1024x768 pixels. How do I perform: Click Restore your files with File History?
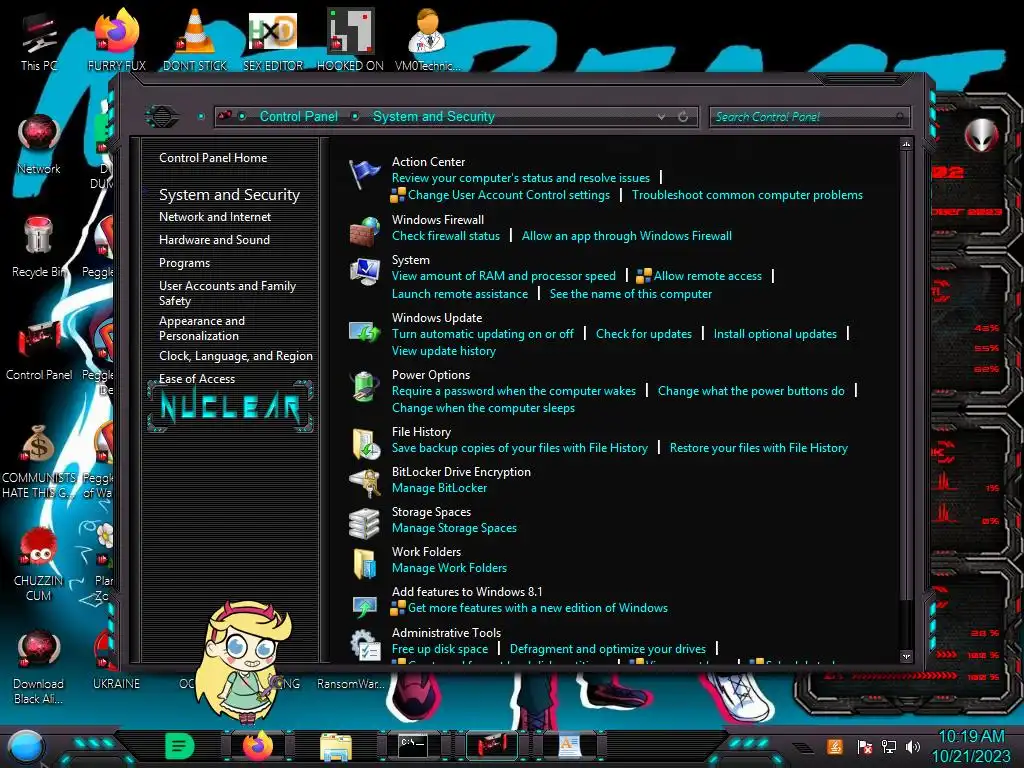(x=758, y=447)
